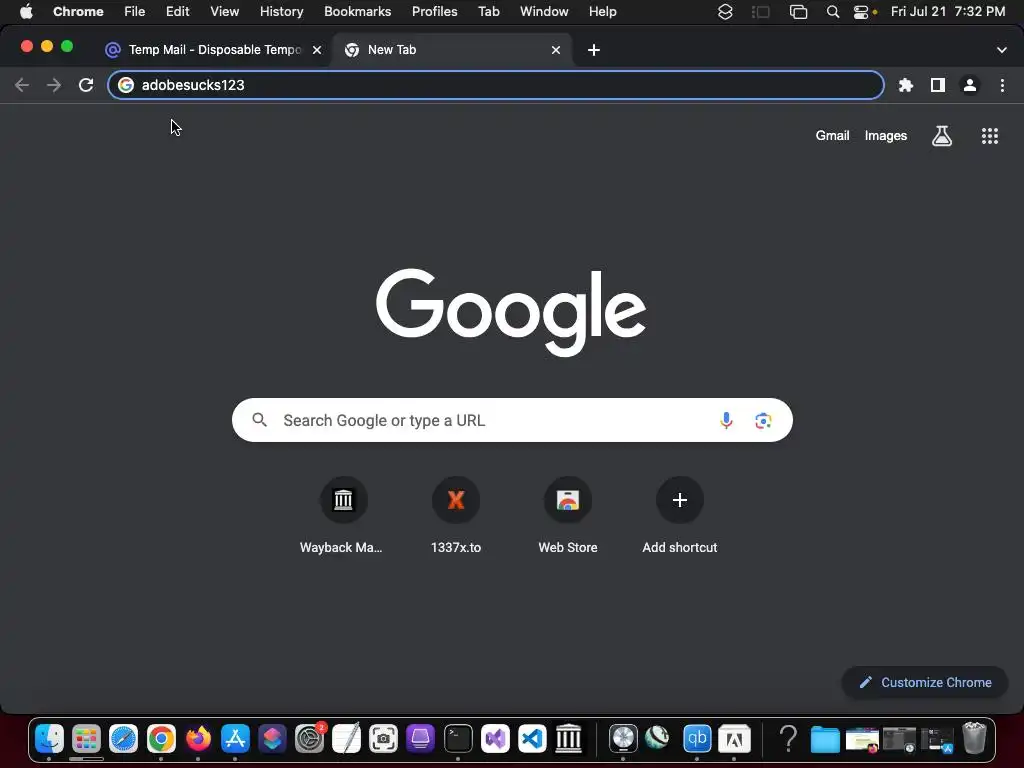Open Shortcuts app from the Dock
The width and height of the screenshot is (1024, 768).
pyautogui.click(x=272, y=739)
